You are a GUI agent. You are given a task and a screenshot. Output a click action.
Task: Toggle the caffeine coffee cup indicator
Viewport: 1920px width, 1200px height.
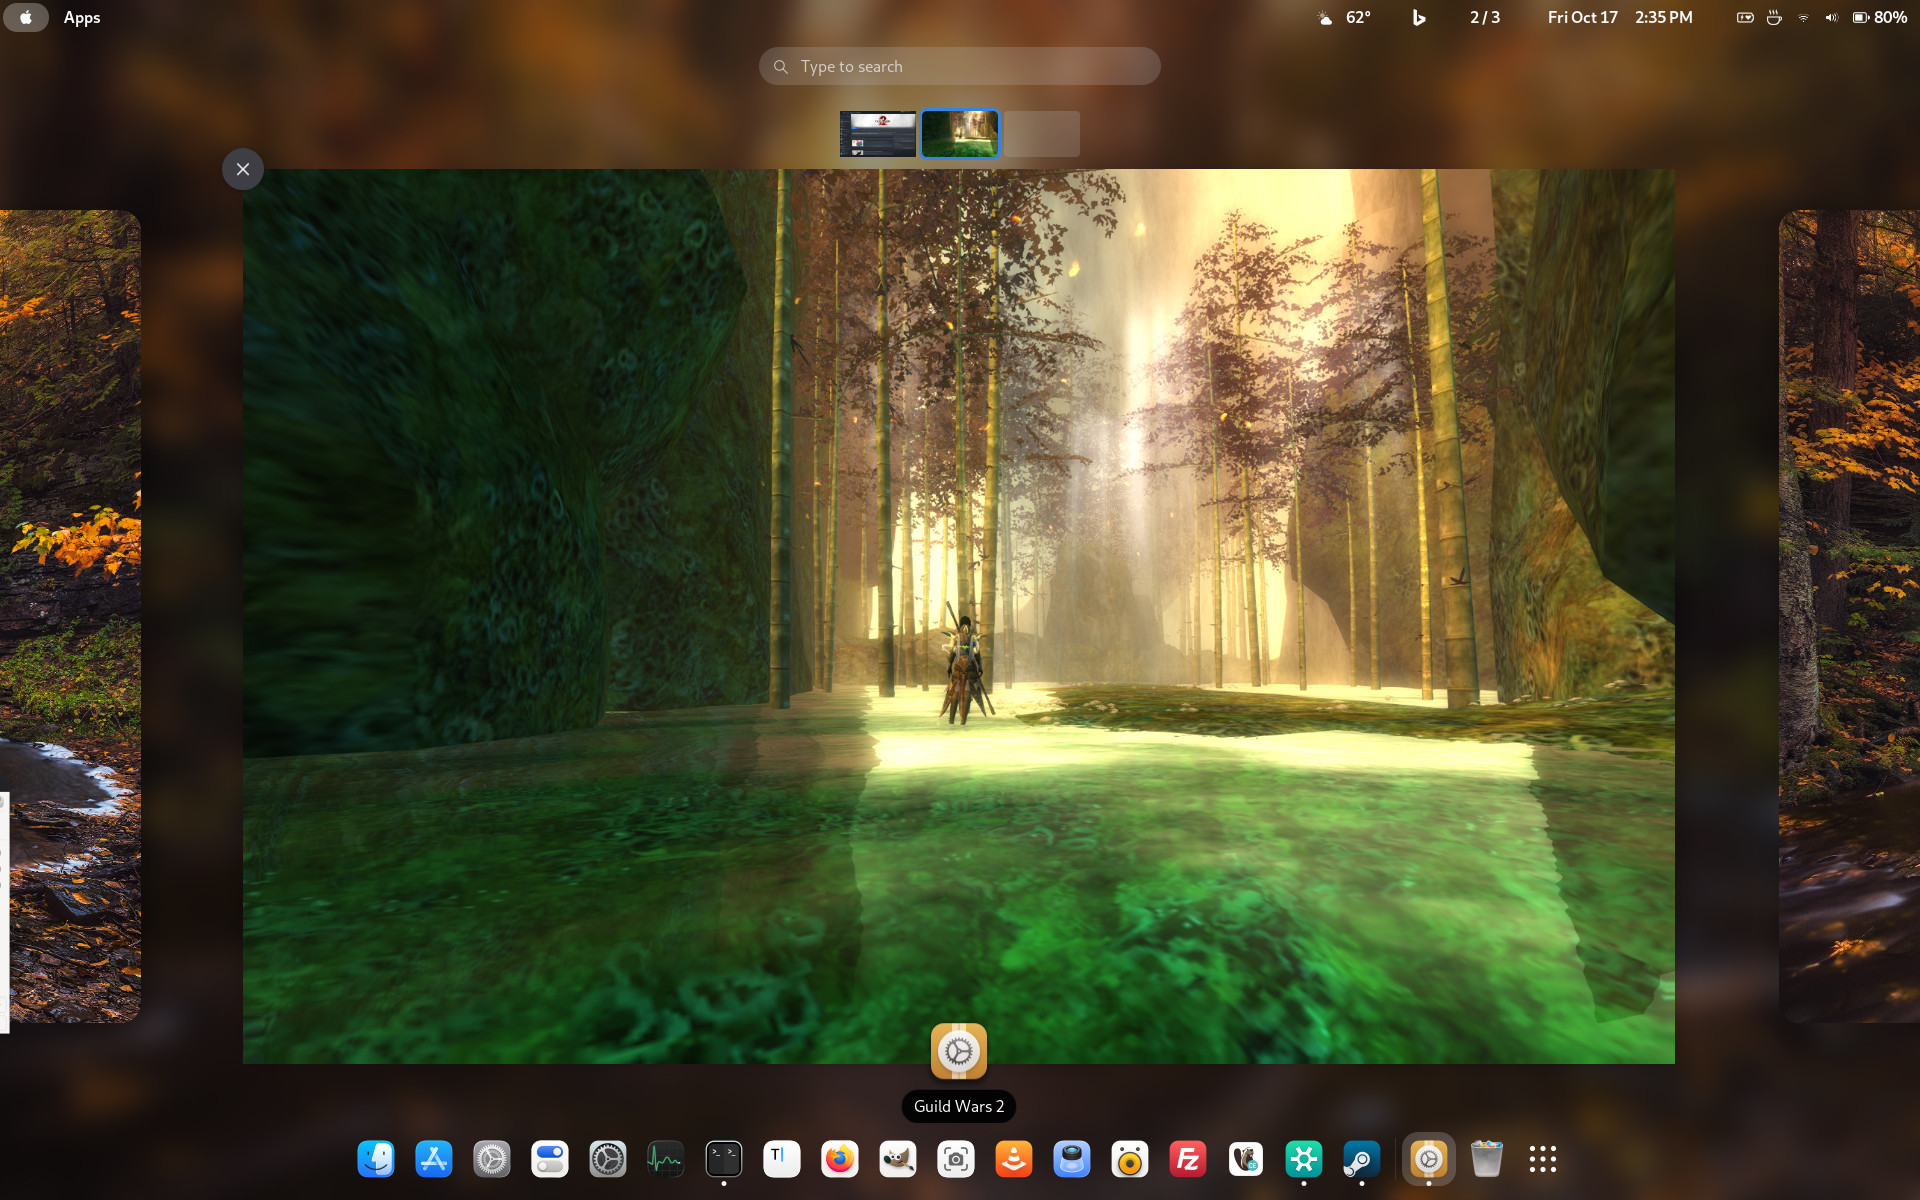tap(1774, 17)
